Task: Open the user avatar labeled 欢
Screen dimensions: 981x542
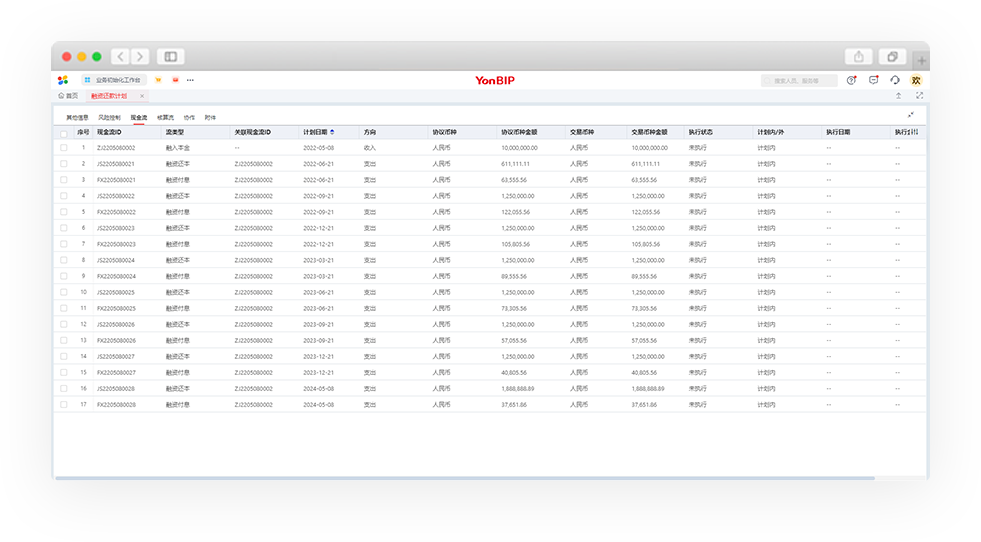Action: [916, 80]
